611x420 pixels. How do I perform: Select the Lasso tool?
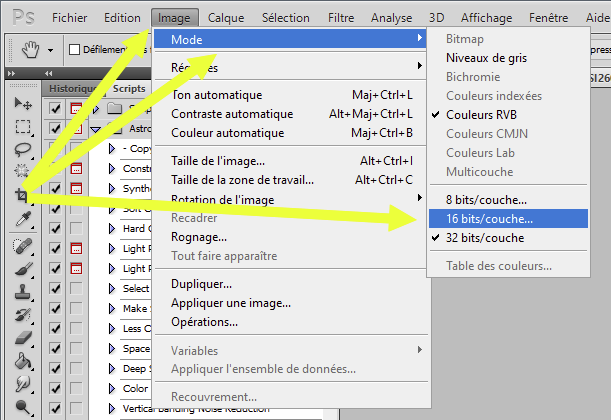(23, 150)
